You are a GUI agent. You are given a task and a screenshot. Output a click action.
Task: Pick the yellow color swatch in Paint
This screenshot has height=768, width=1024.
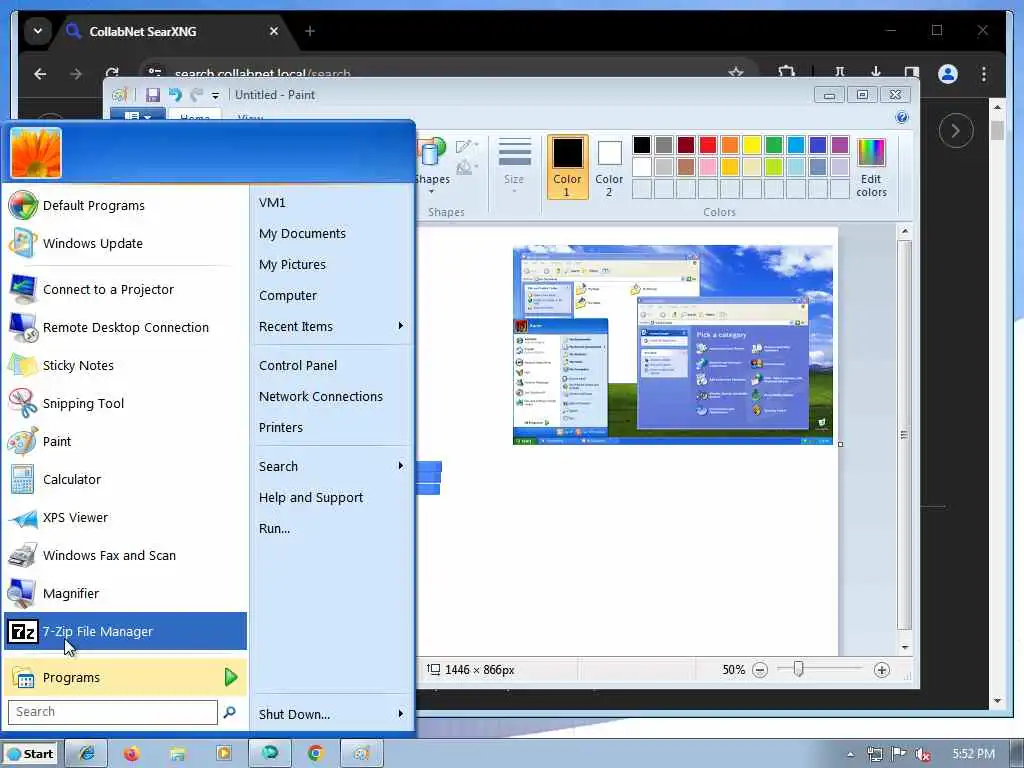pos(752,144)
